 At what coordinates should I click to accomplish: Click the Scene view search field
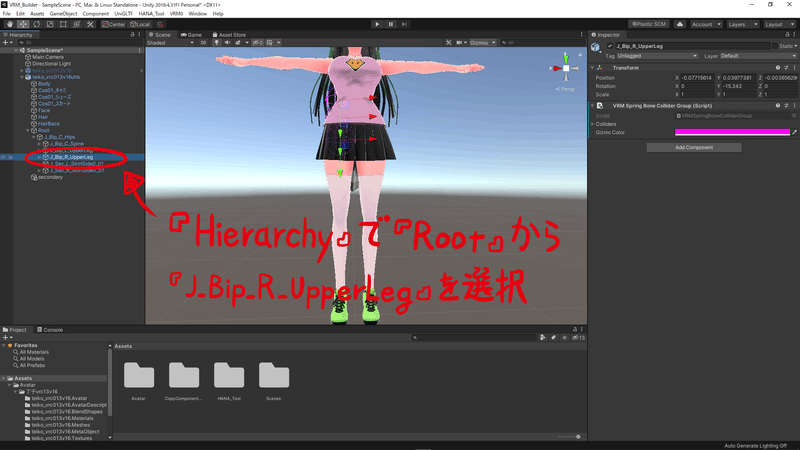[541, 43]
